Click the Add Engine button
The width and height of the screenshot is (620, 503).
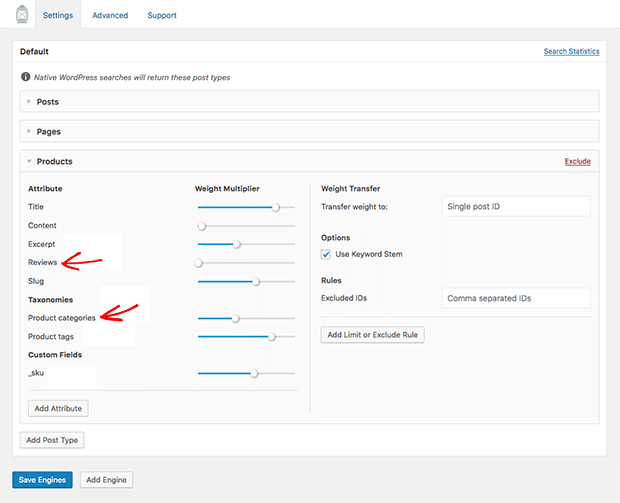pyautogui.click(x=106, y=480)
